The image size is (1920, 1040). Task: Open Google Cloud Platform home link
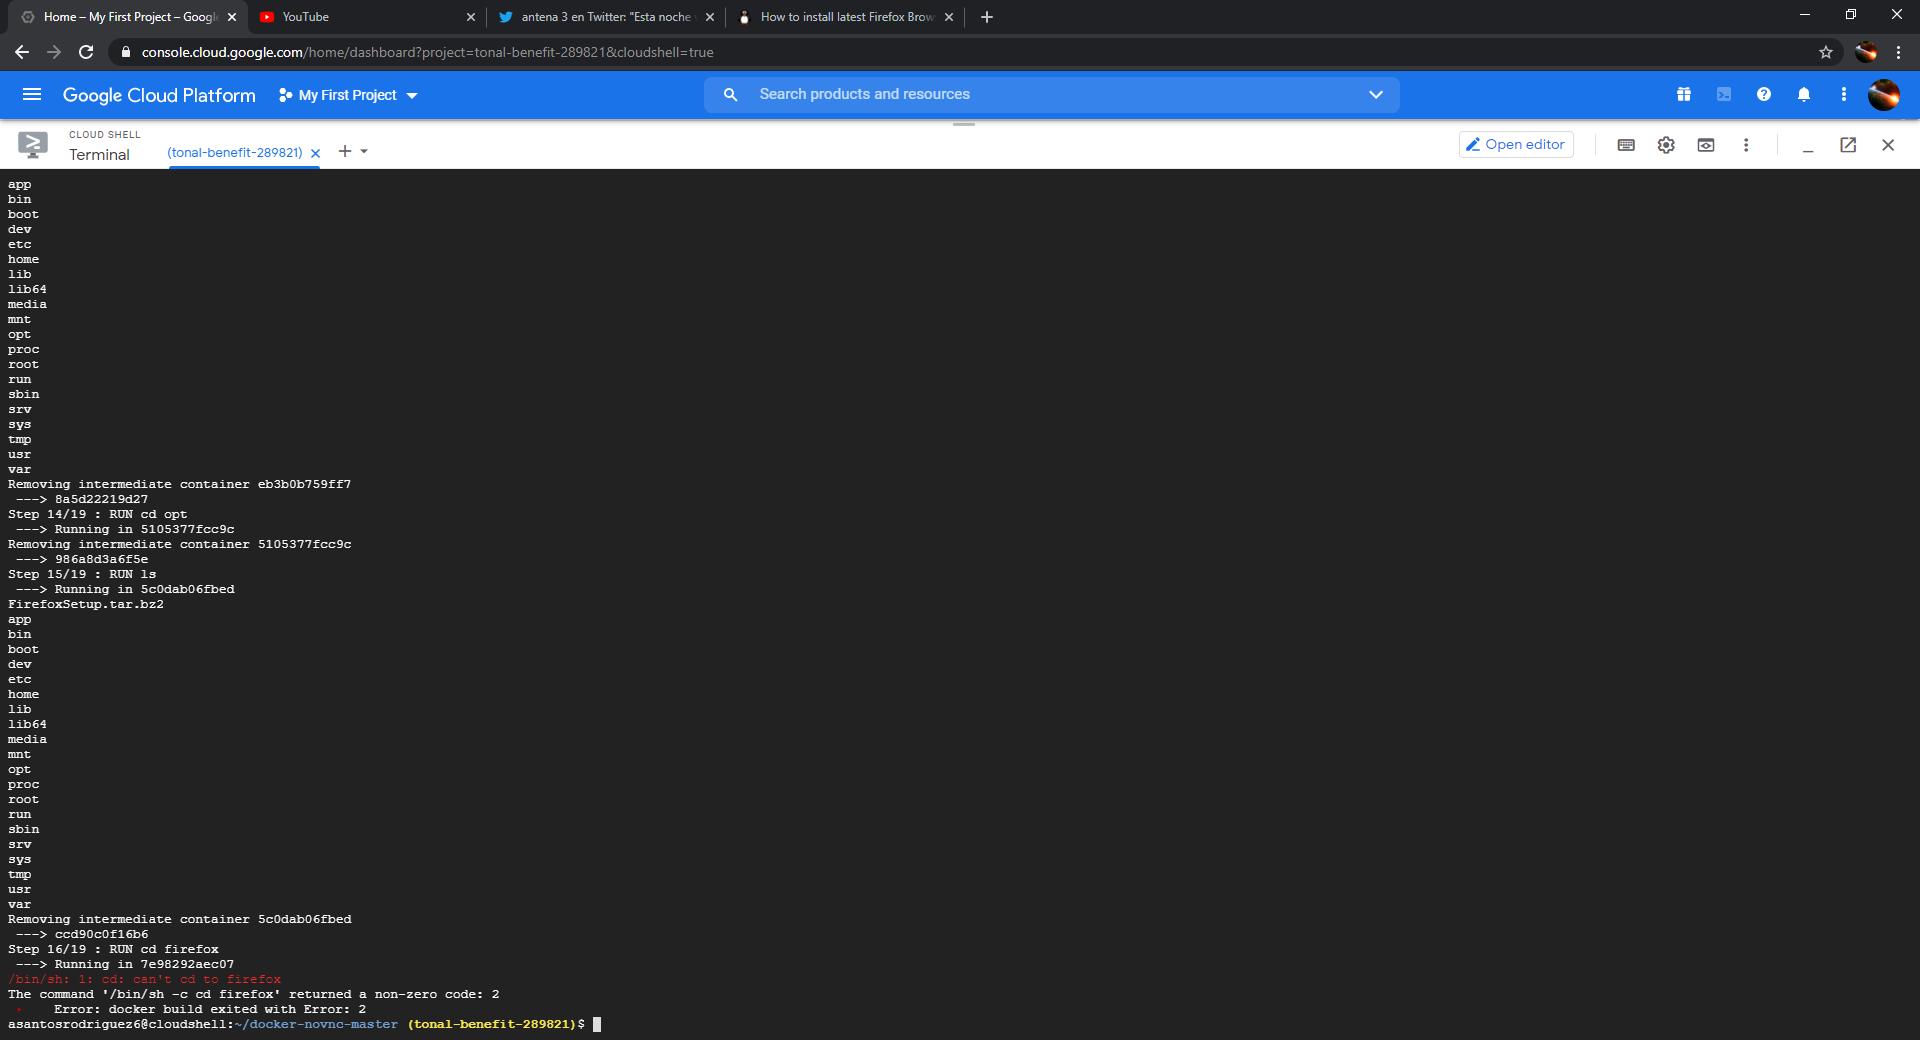(x=158, y=95)
